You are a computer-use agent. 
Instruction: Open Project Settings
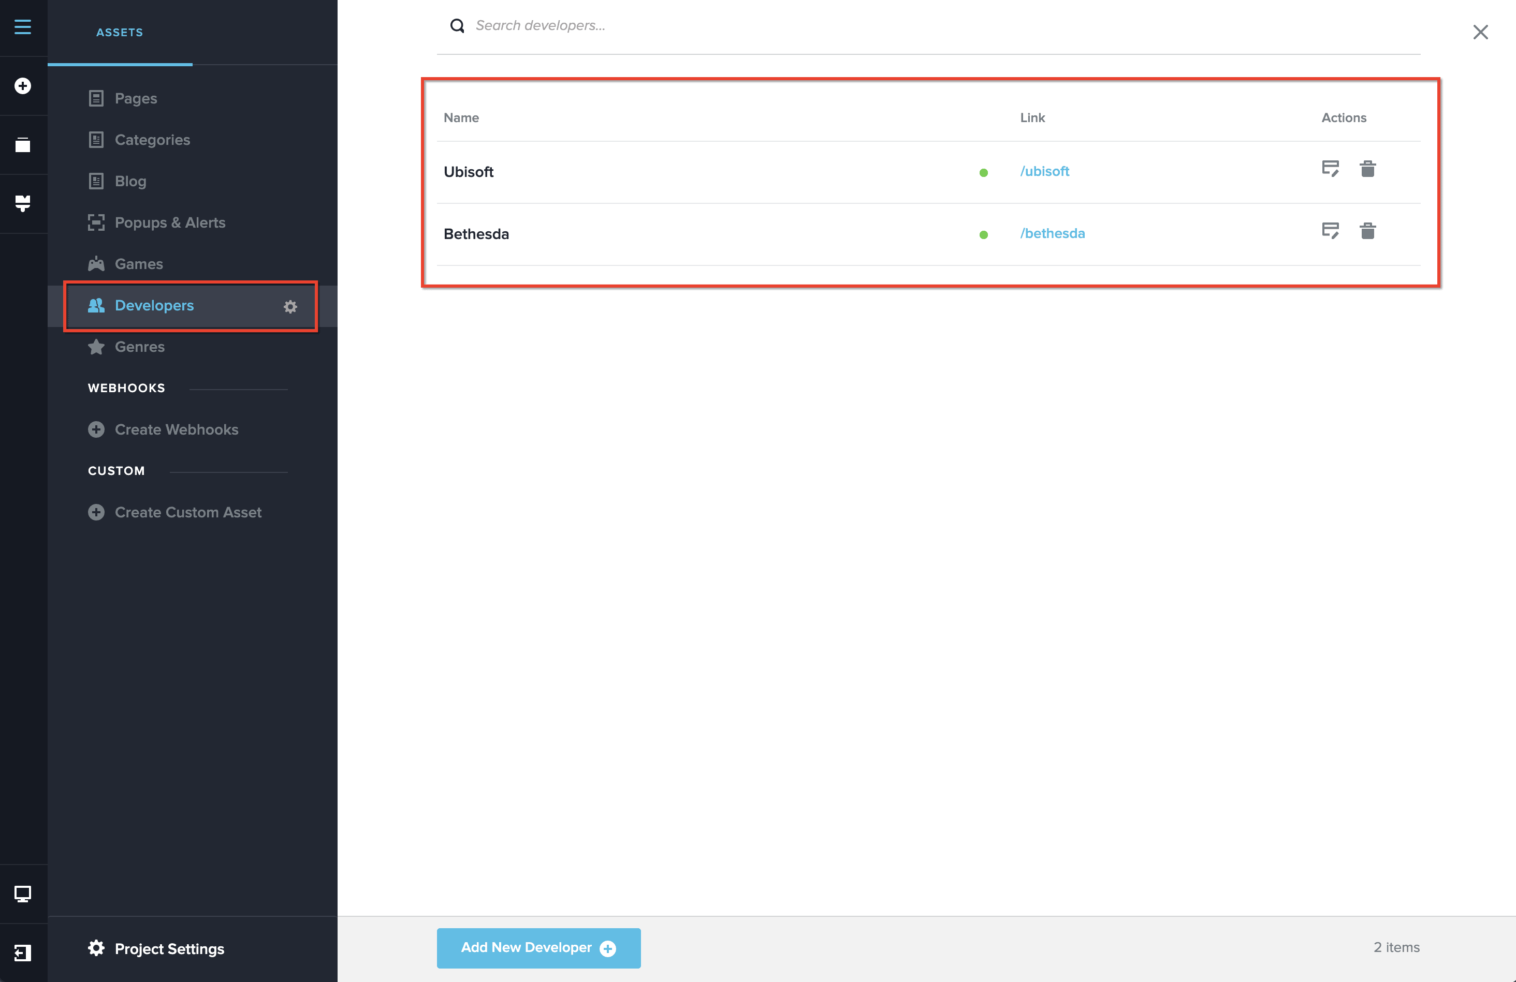click(x=170, y=949)
